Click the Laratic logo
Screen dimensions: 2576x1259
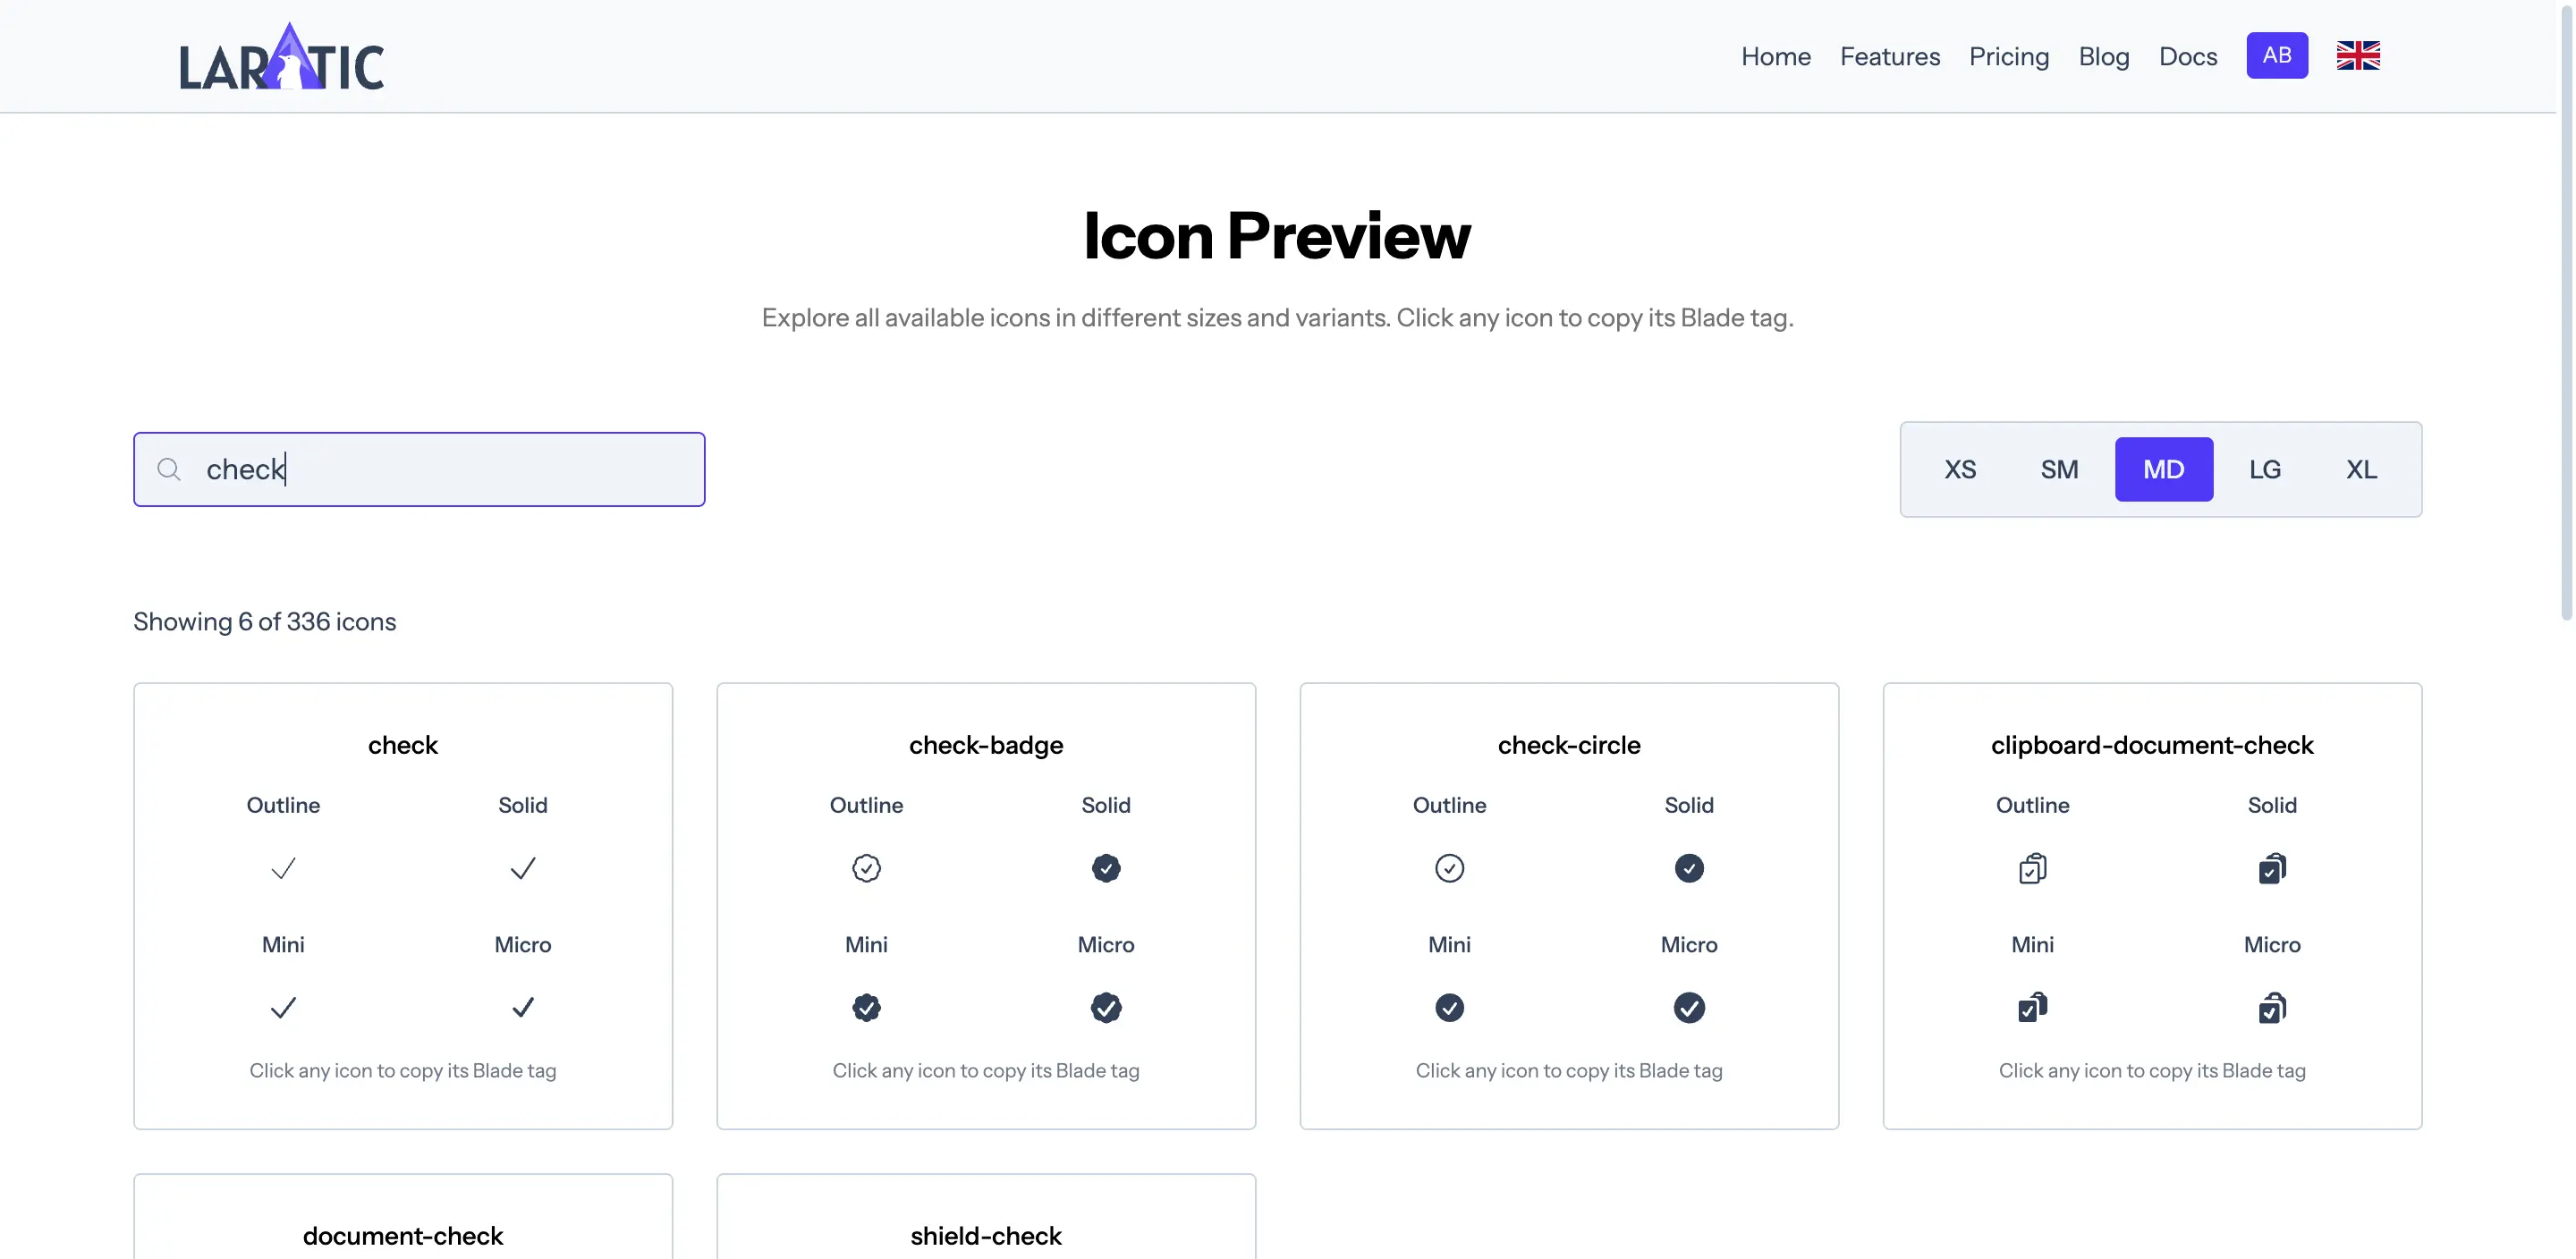[x=281, y=56]
